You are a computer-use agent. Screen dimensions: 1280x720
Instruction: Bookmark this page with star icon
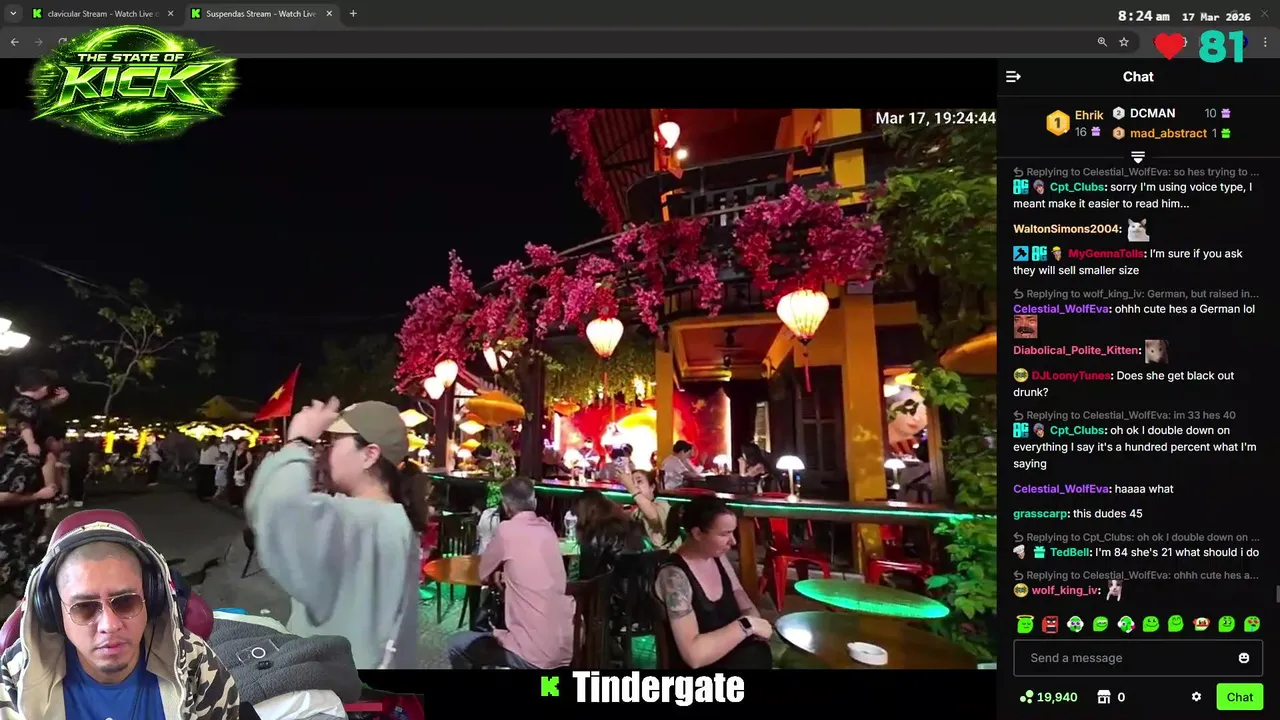click(1124, 42)
